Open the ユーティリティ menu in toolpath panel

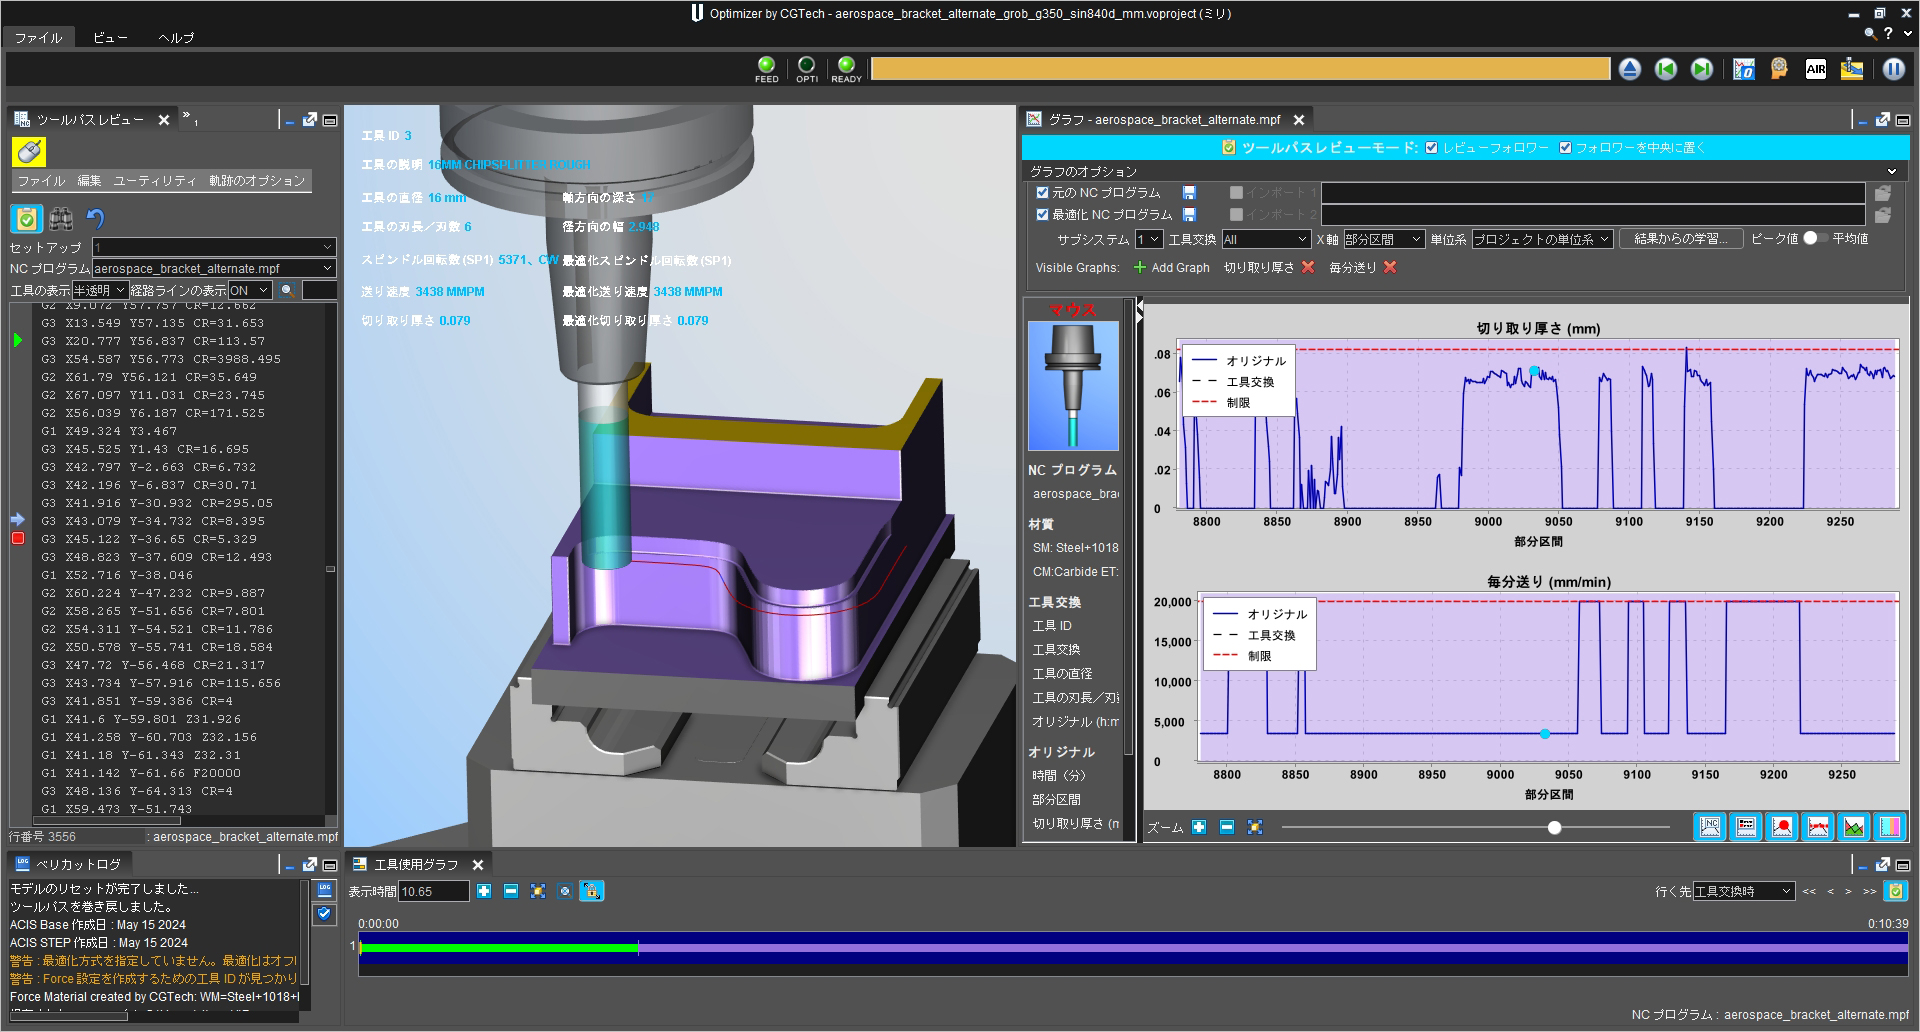154,181
